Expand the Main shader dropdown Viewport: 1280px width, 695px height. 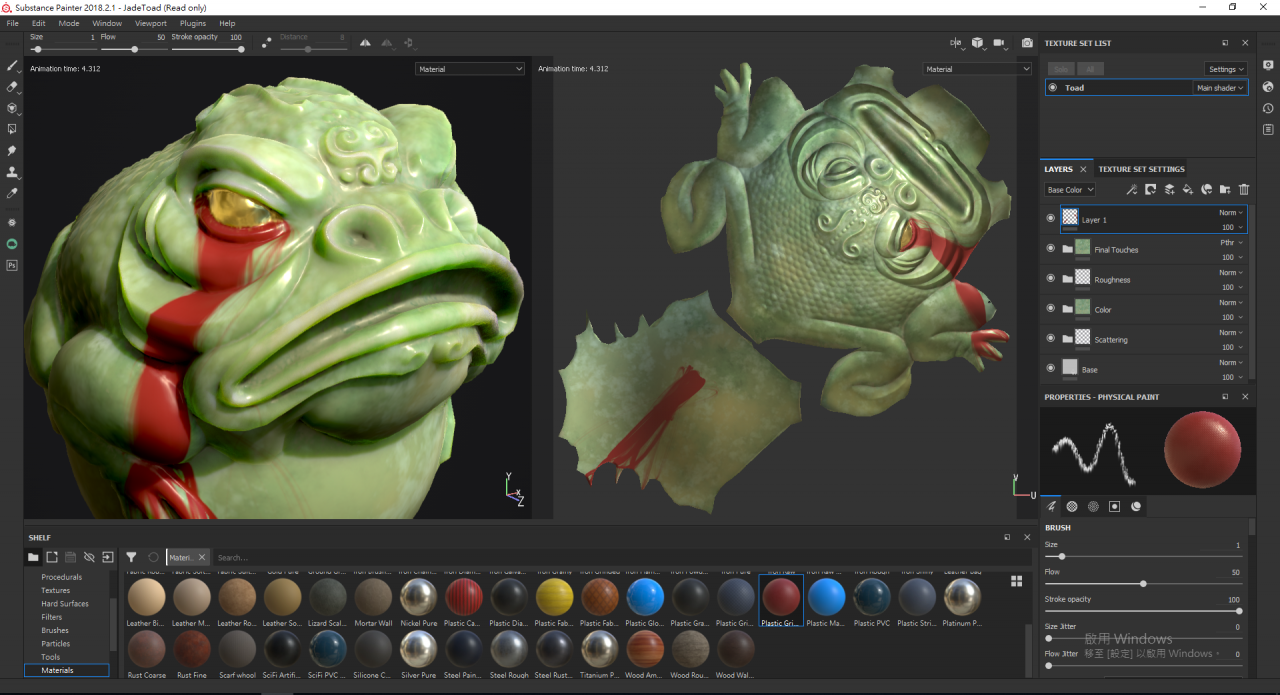[1220, 88]
